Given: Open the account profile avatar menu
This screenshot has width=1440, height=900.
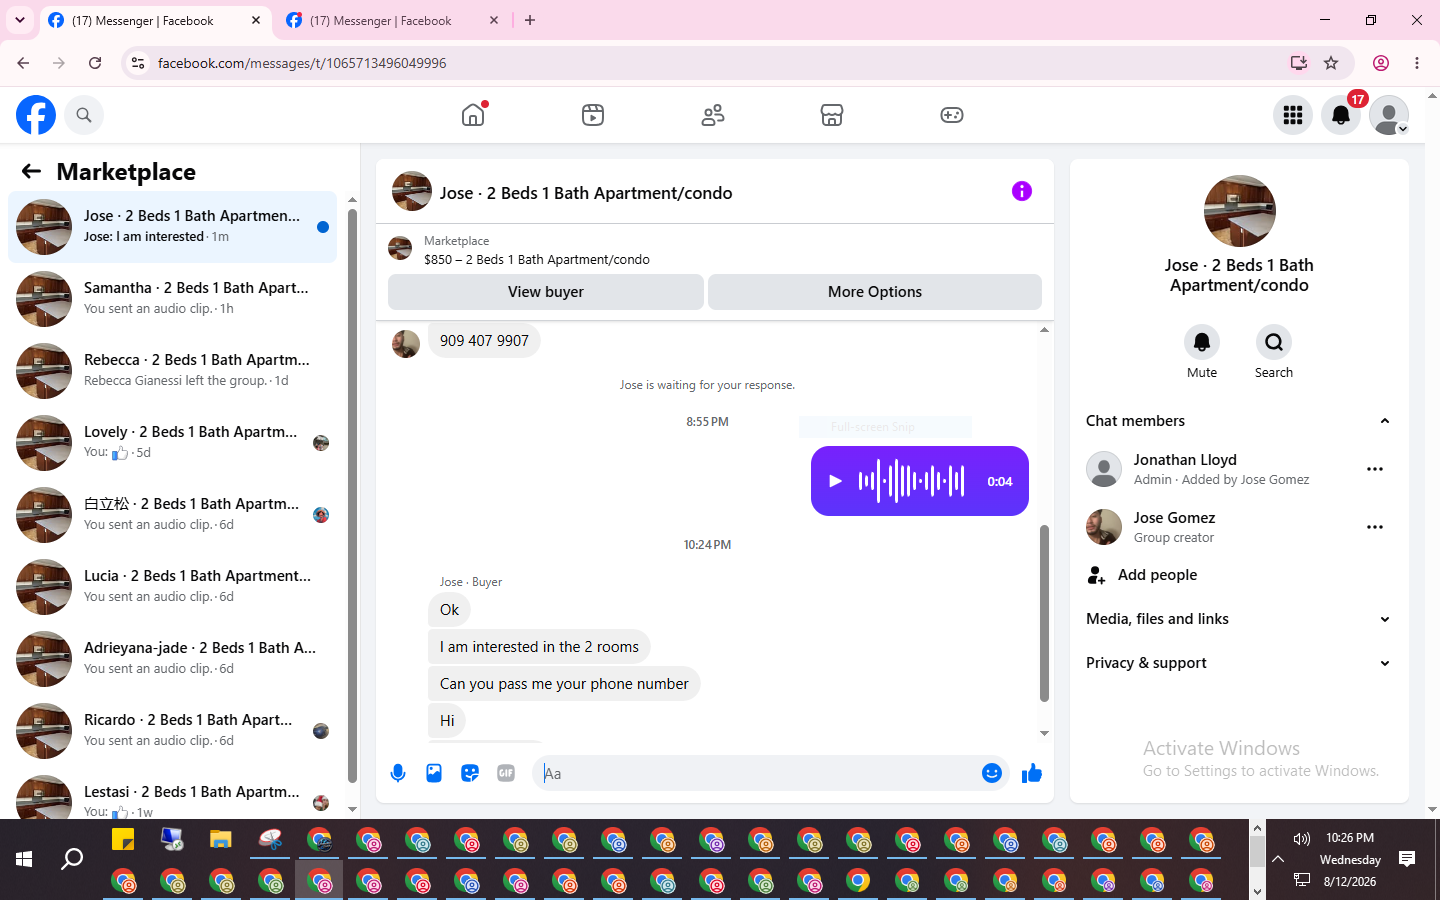Looking at the screenshot, I should pyautogui.click(x=1389, y=115).
